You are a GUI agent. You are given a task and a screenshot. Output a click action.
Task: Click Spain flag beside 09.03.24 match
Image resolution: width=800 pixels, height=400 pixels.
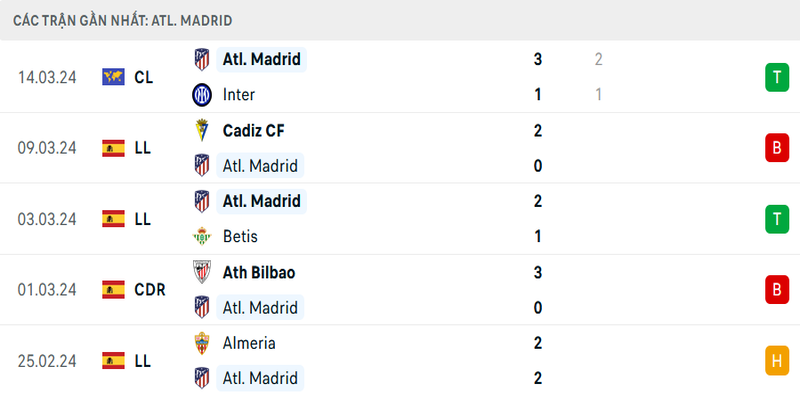tap(113, 148)
